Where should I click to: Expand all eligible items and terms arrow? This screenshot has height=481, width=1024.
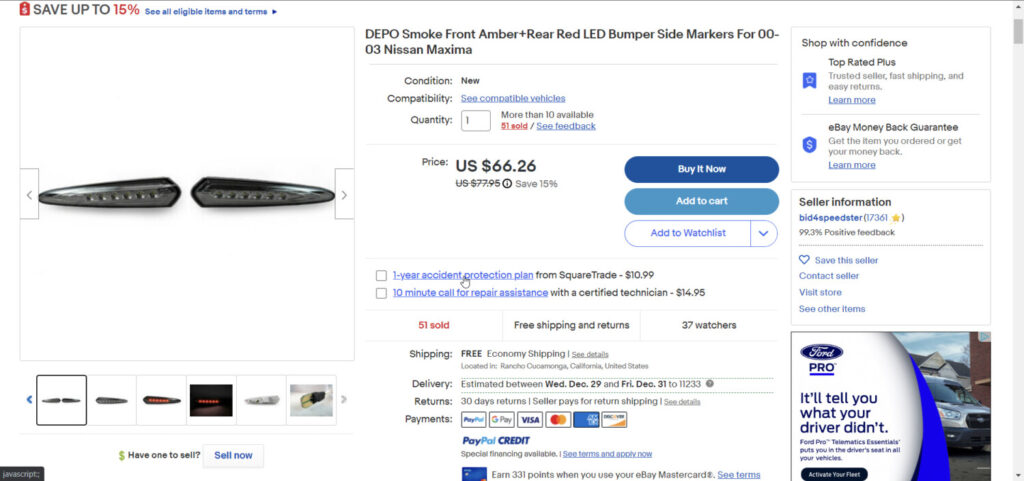[274, 12]
